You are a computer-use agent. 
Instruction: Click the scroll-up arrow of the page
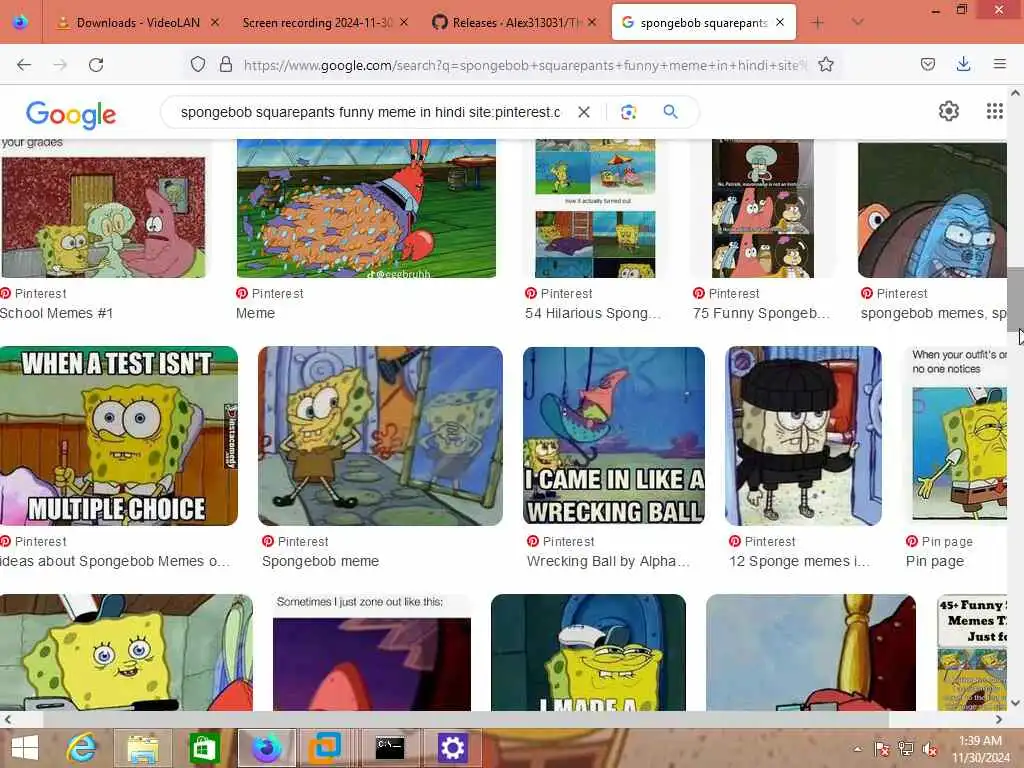[x=1015, y=93]
